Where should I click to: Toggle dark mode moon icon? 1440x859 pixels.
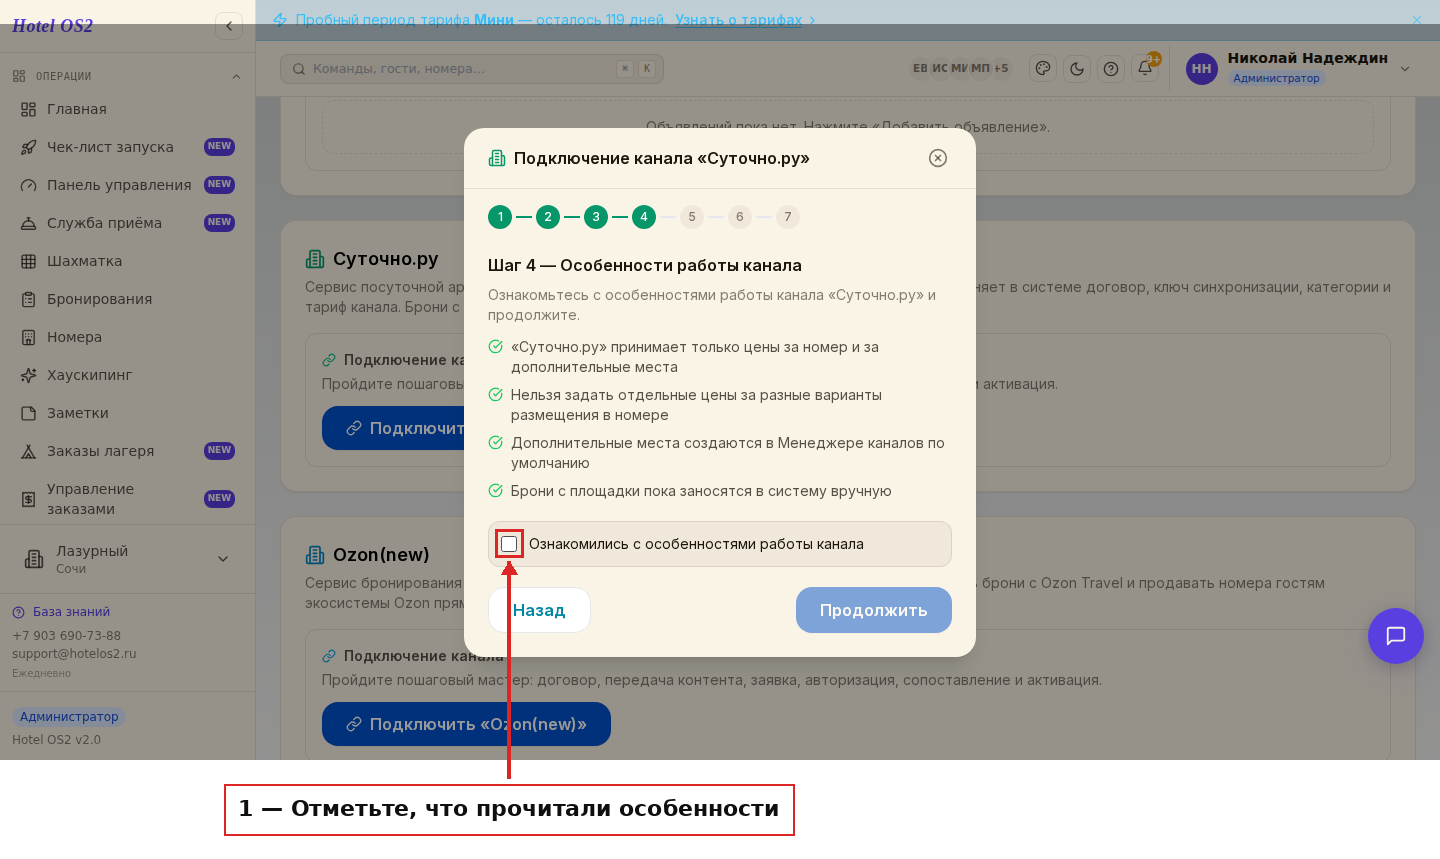point(1077,69)
